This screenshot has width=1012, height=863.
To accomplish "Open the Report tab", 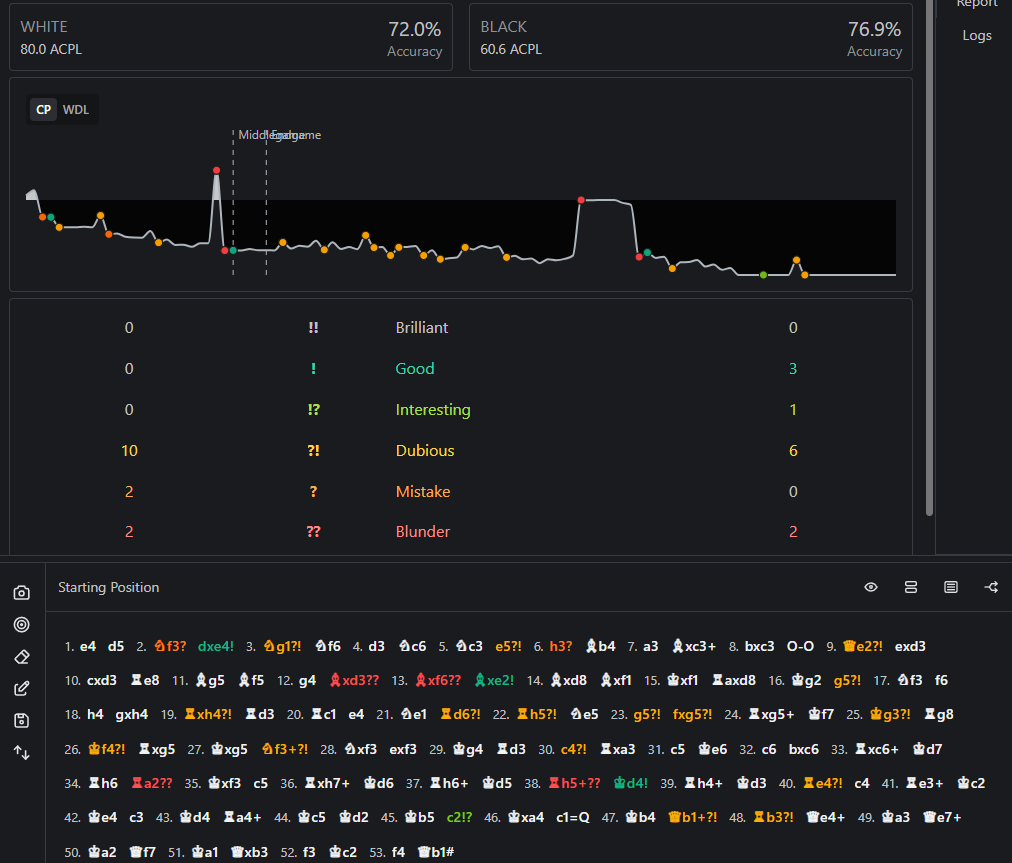I will 977,3.
